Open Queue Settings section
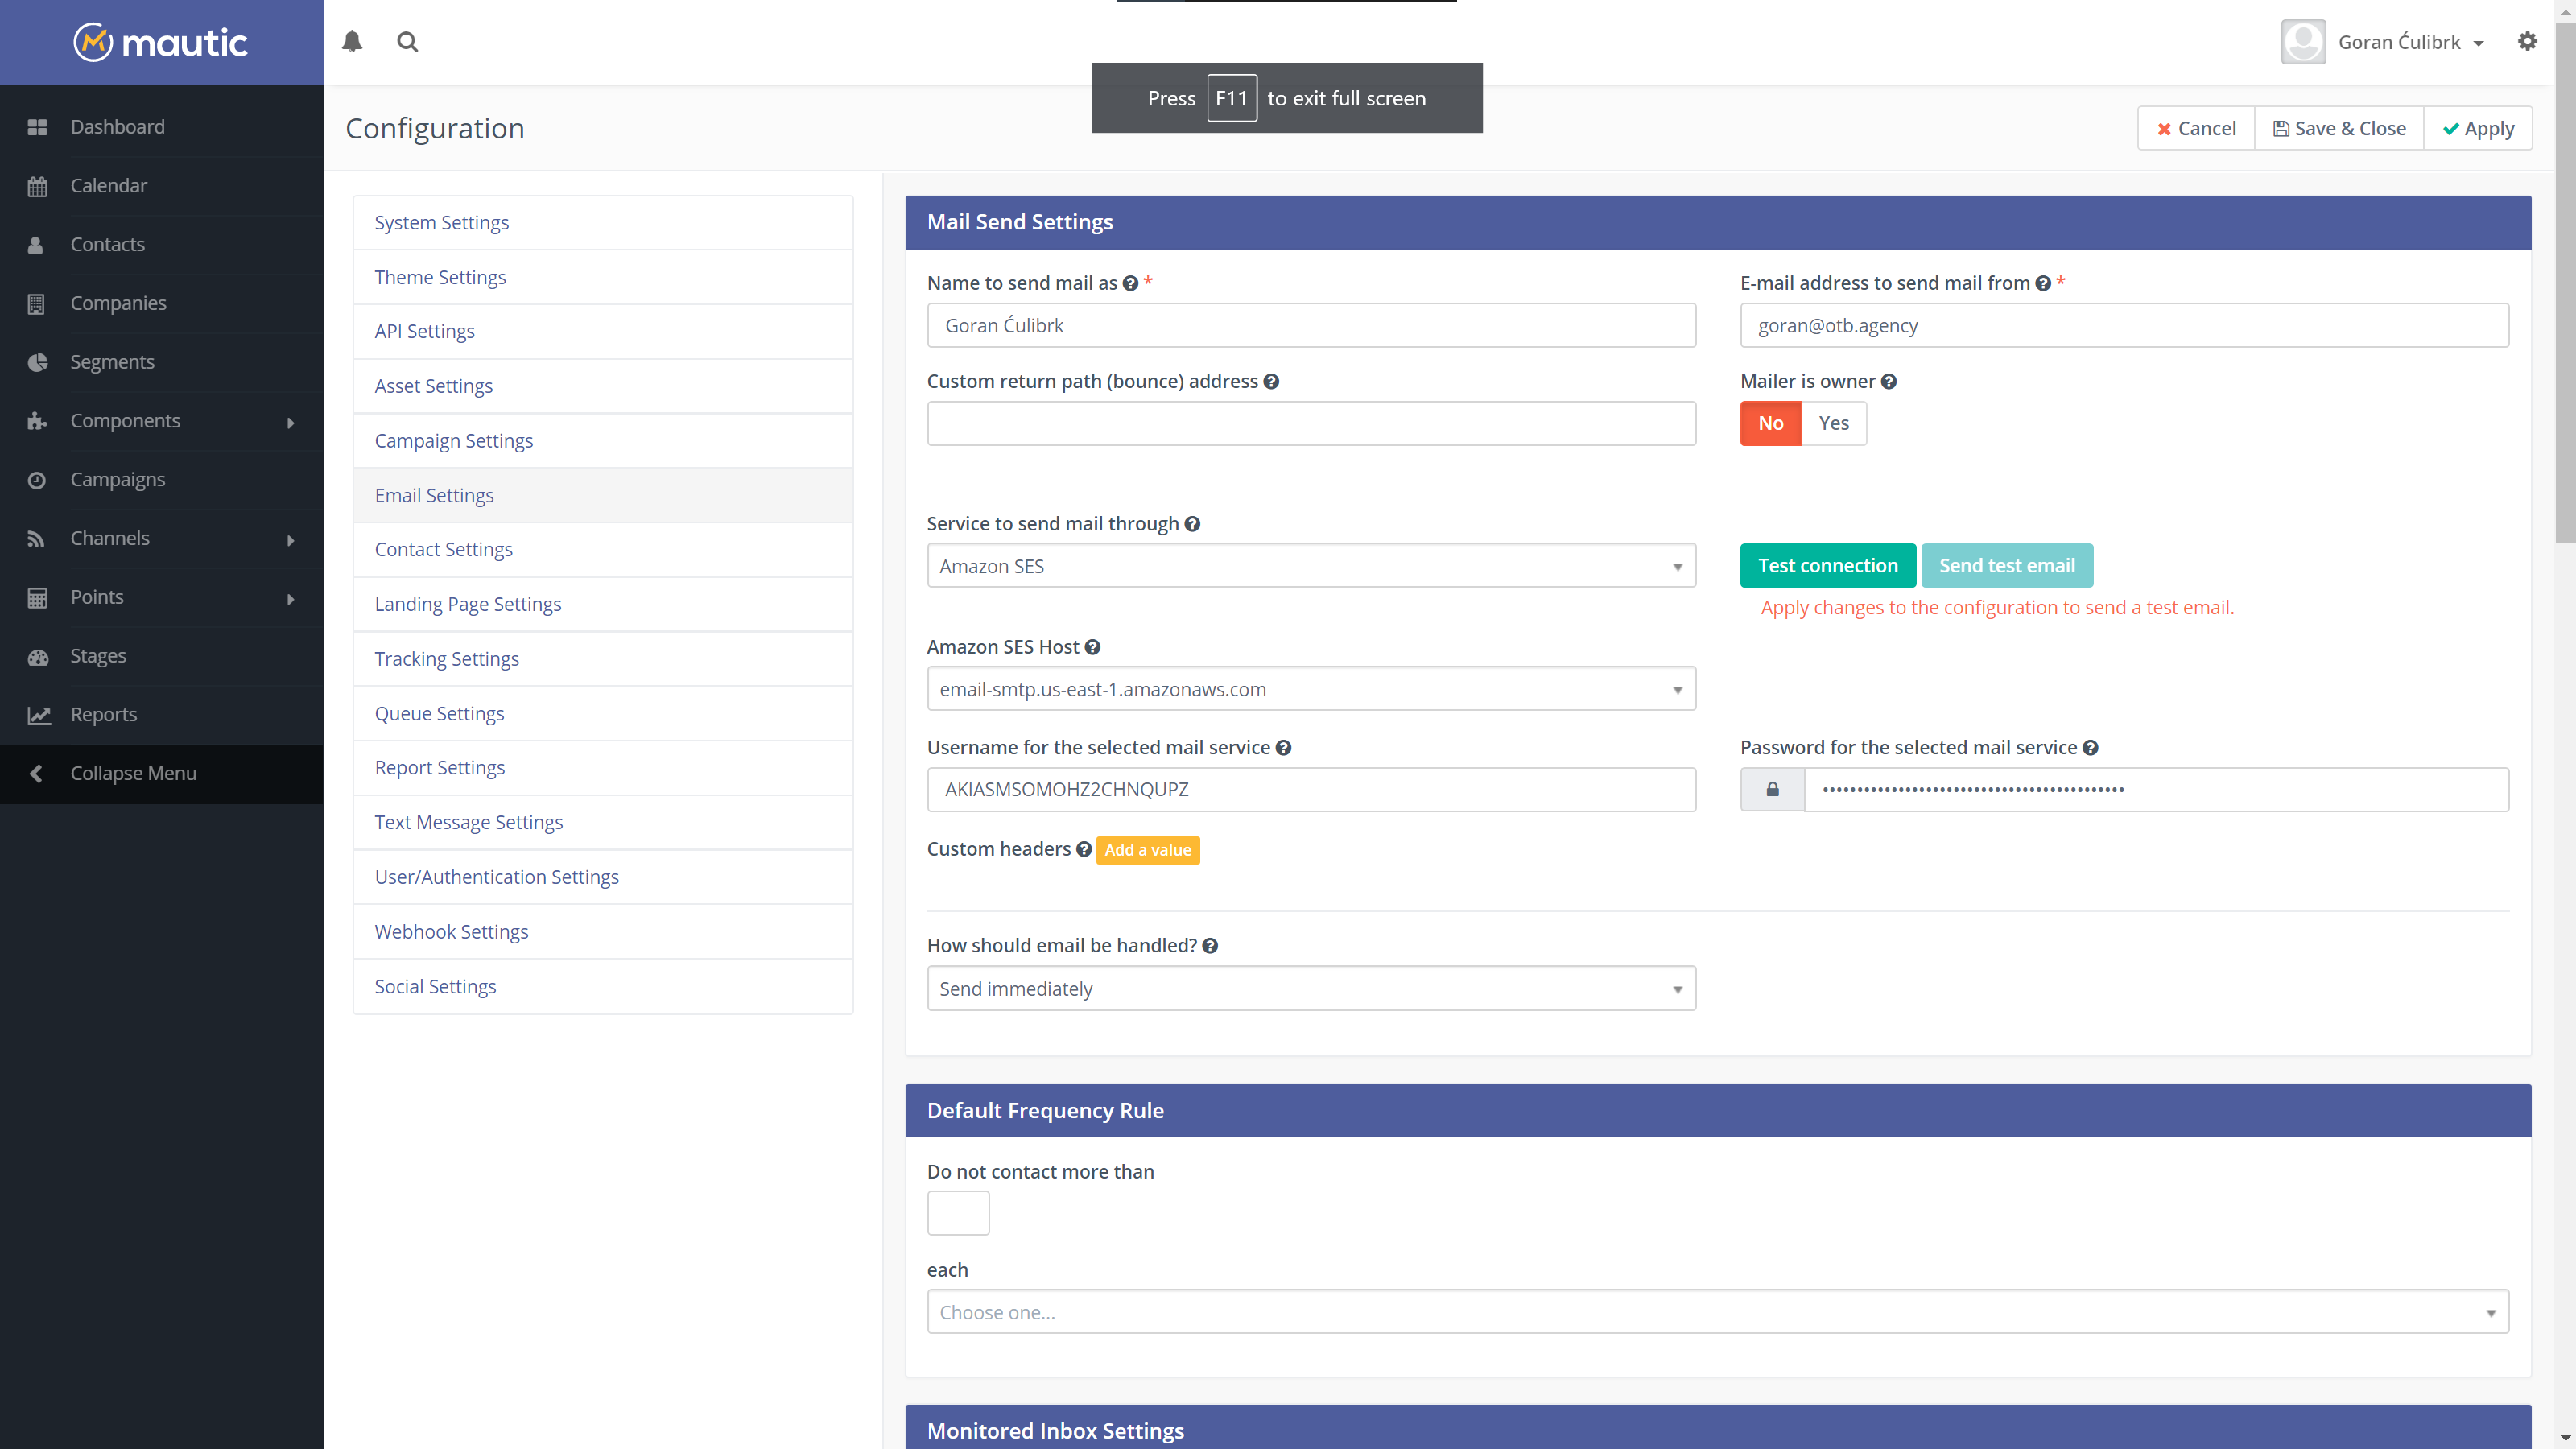Image resolution: width=2576 pixels, height=1449 pixels. tap(602, 714)
